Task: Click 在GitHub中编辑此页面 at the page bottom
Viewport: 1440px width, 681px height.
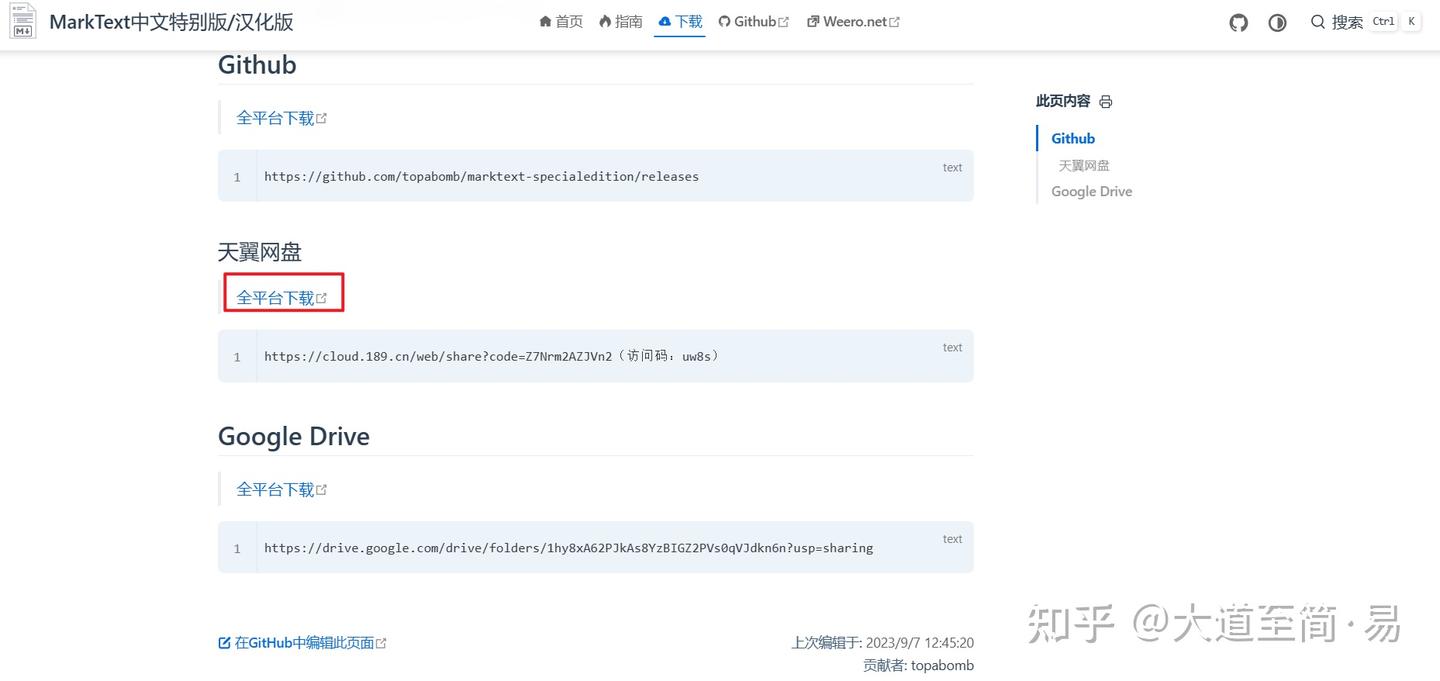Action: tap(302, 641)
